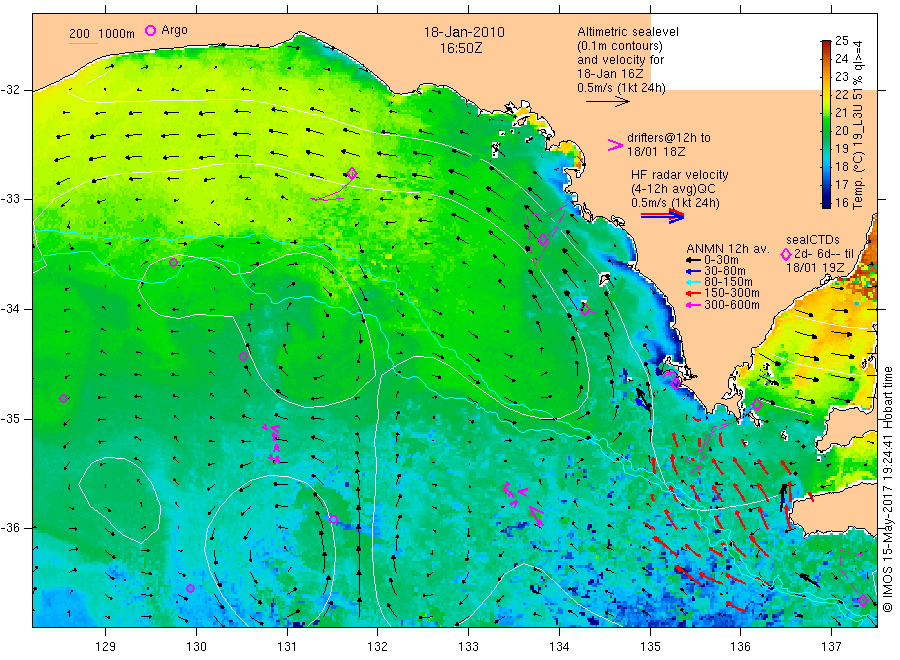The image size is (900, 660).
Task: Click the 133 longitude axis label
Action: pyautogui.click(x=468, y=646)
